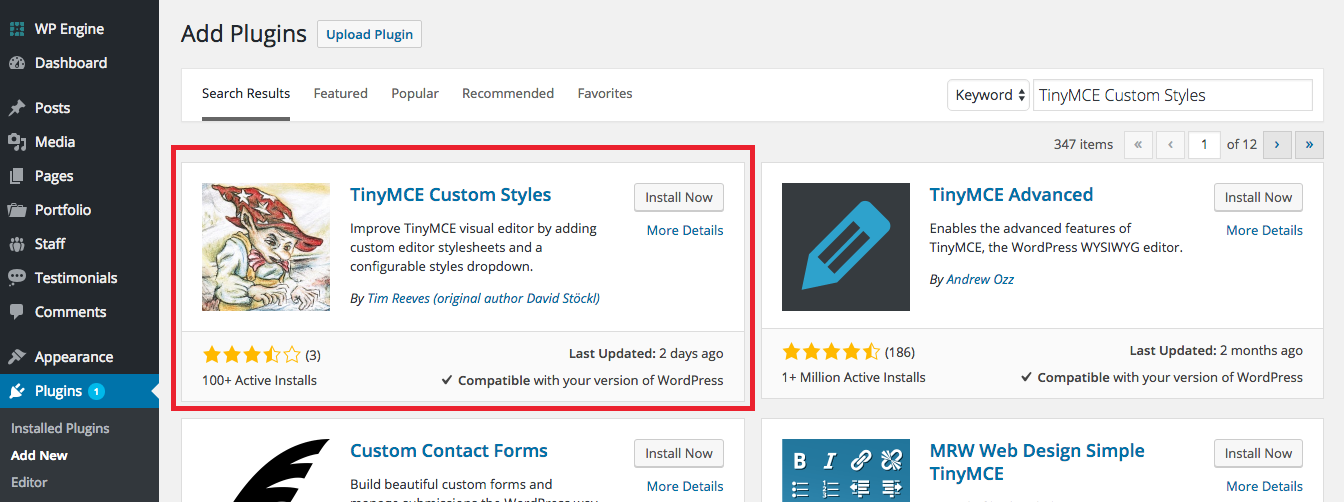Image resolution: width=1344 pixels, height=502 pixels.
Task: Click "100+ Active Installs" text
Action: (259, 380)
